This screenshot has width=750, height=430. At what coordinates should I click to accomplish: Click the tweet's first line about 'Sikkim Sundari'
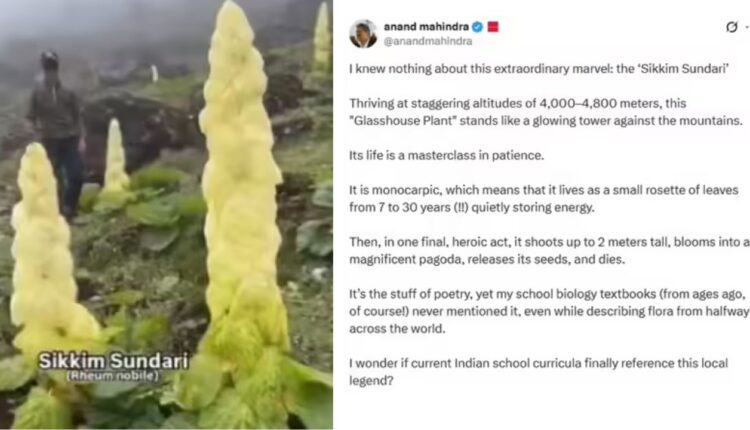[539, 69]
